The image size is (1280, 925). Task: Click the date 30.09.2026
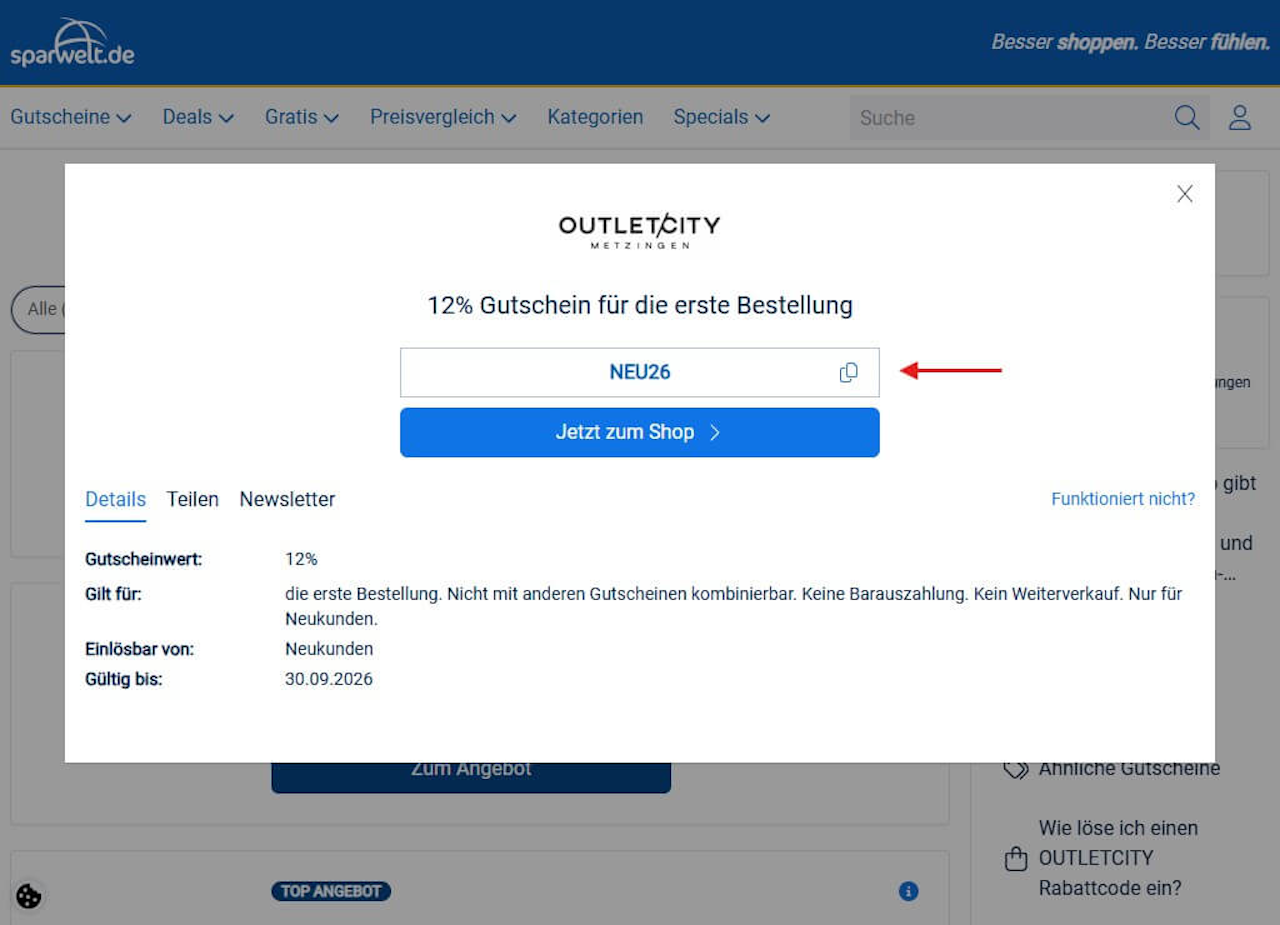pyautogui.click(x=329, y=679)
